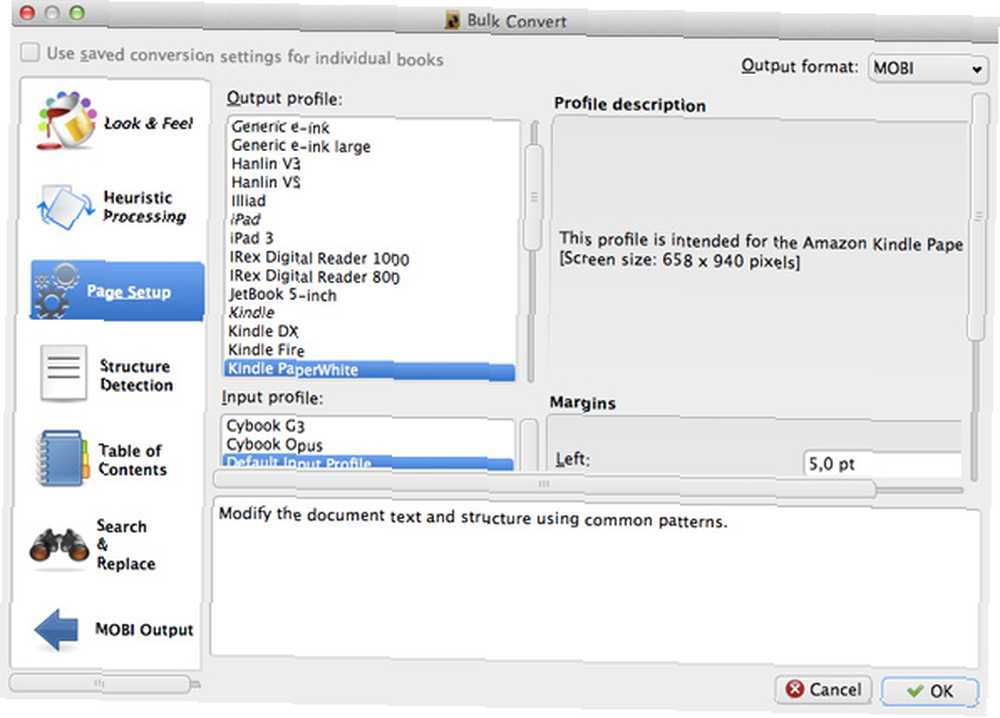This screenshot has height=718, width=1000.
Task: Click the Cancel button
Action: coord(823,689)
